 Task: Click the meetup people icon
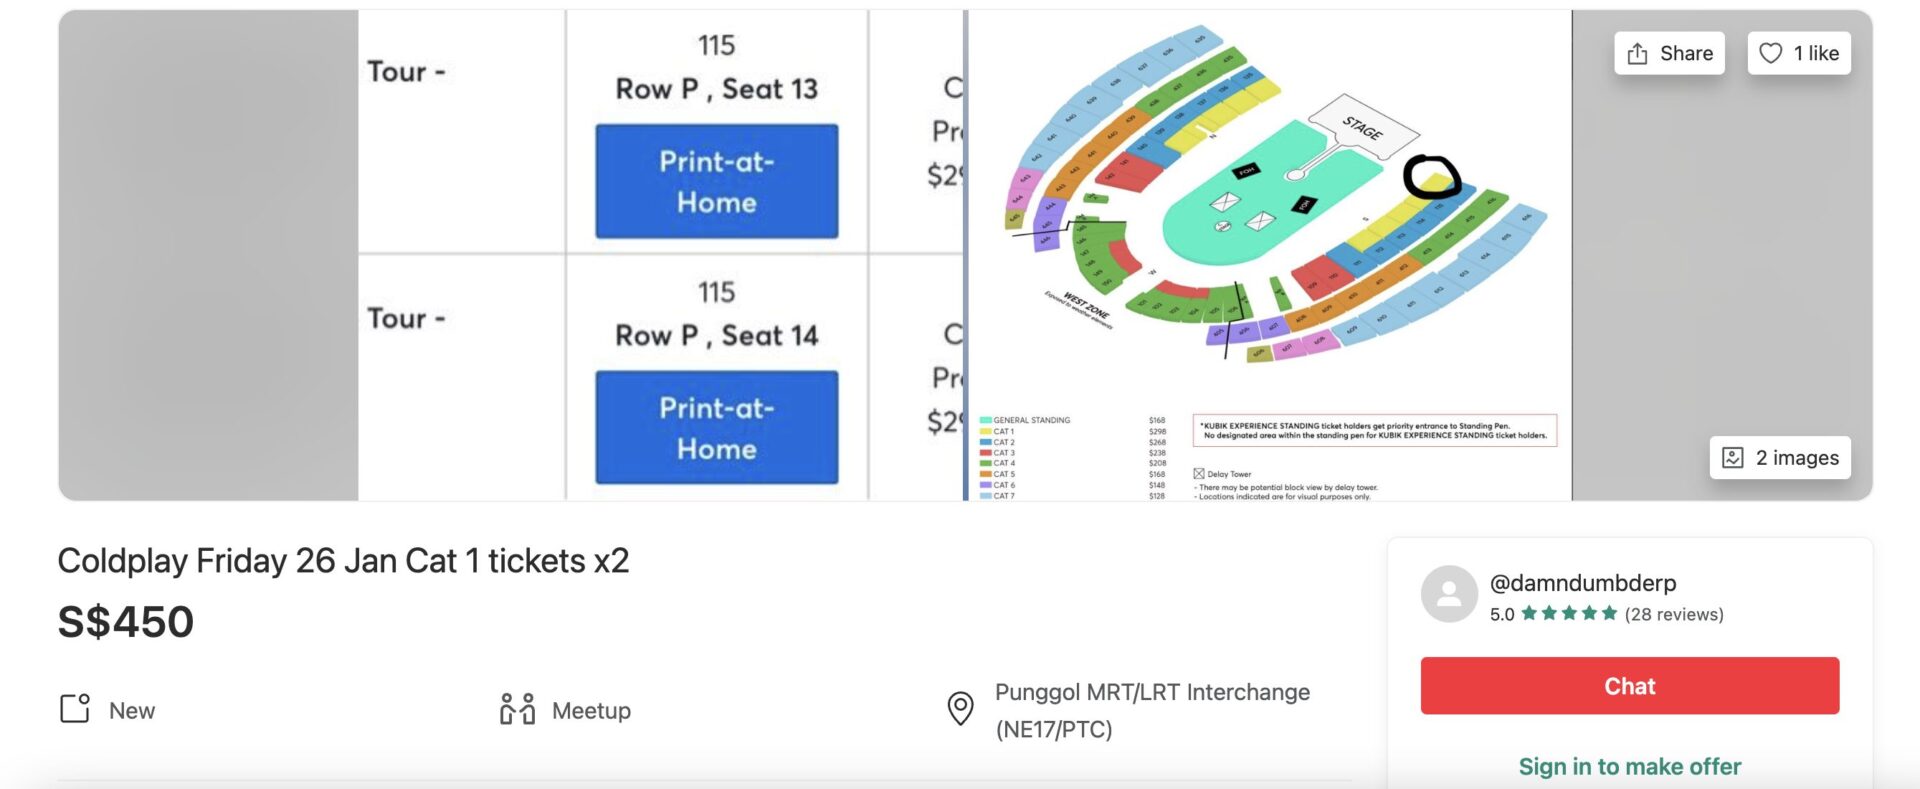point(517,710)
